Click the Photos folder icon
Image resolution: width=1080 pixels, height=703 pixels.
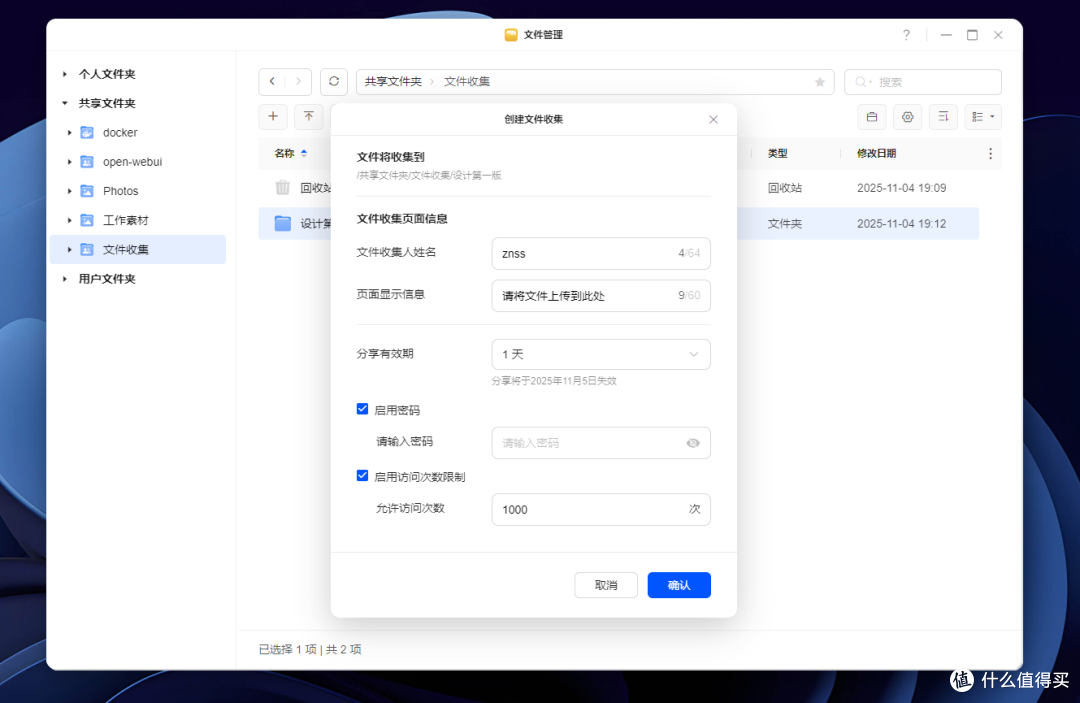(87, 191)
